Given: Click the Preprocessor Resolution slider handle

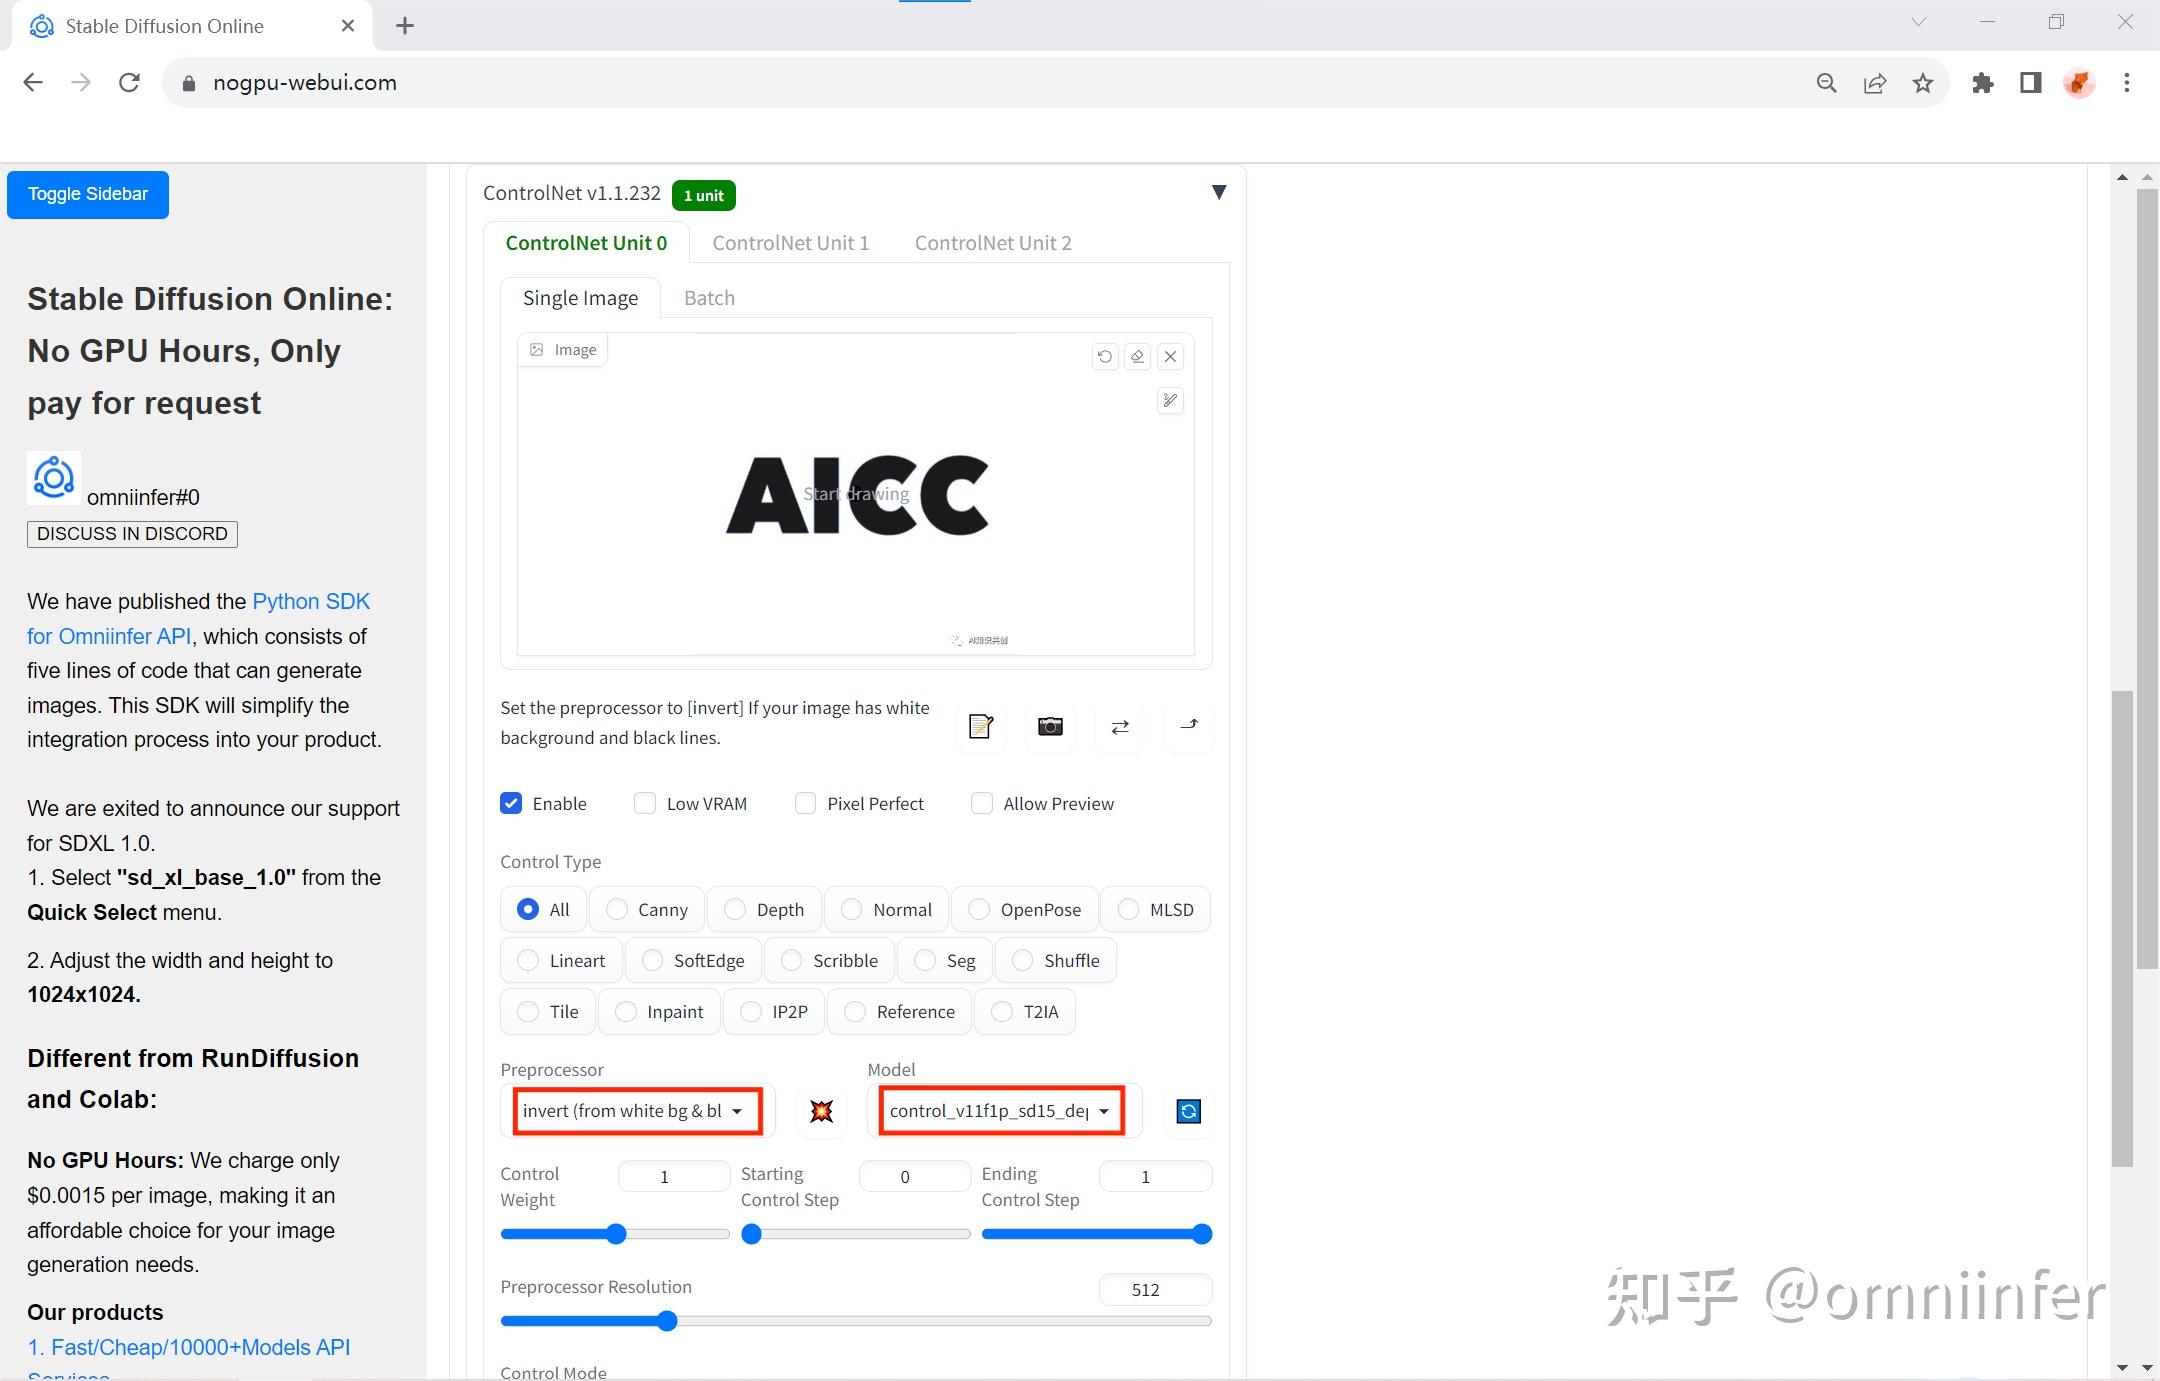Looking at the screenshot, I should (x=667, y=1322).
